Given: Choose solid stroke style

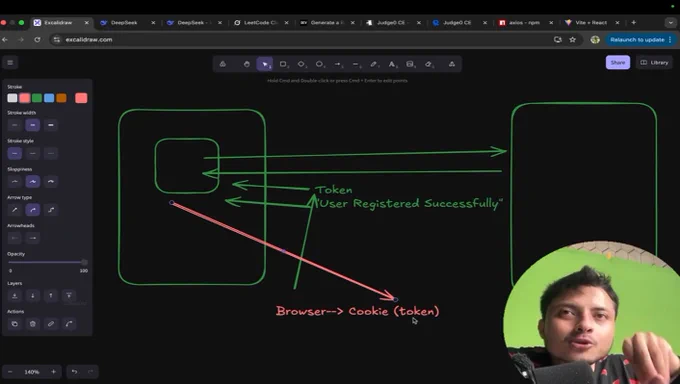Looking at the screenshot, I should 15,154.
